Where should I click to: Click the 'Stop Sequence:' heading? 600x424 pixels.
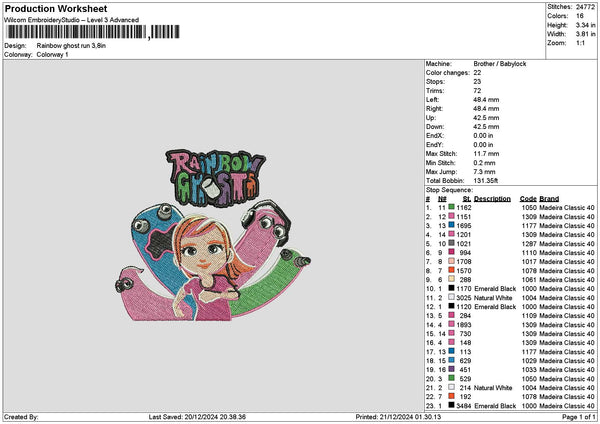coord(449,190)
